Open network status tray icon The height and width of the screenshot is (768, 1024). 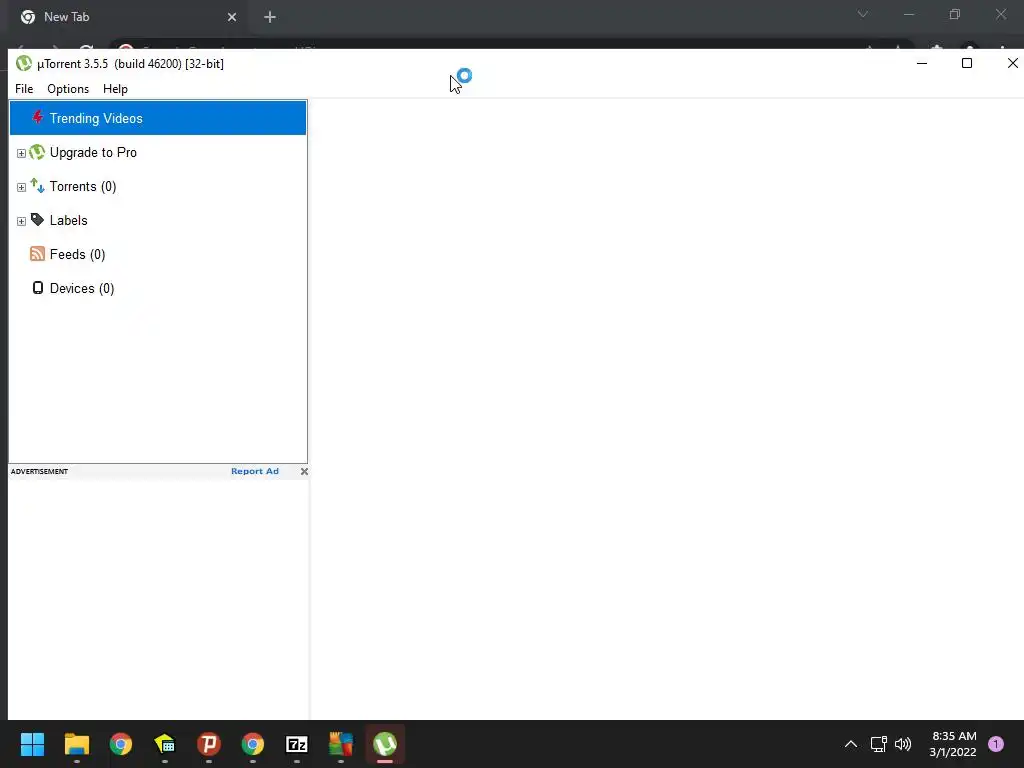(878, 744)
